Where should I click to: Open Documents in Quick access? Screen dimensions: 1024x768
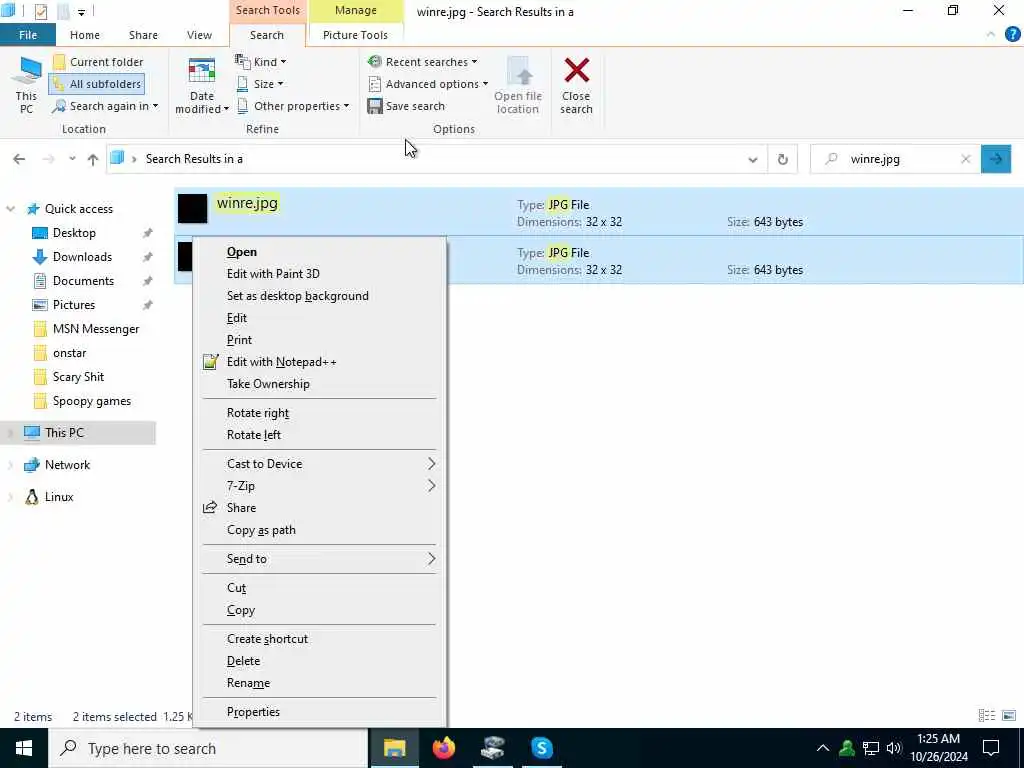coord(83,281)
